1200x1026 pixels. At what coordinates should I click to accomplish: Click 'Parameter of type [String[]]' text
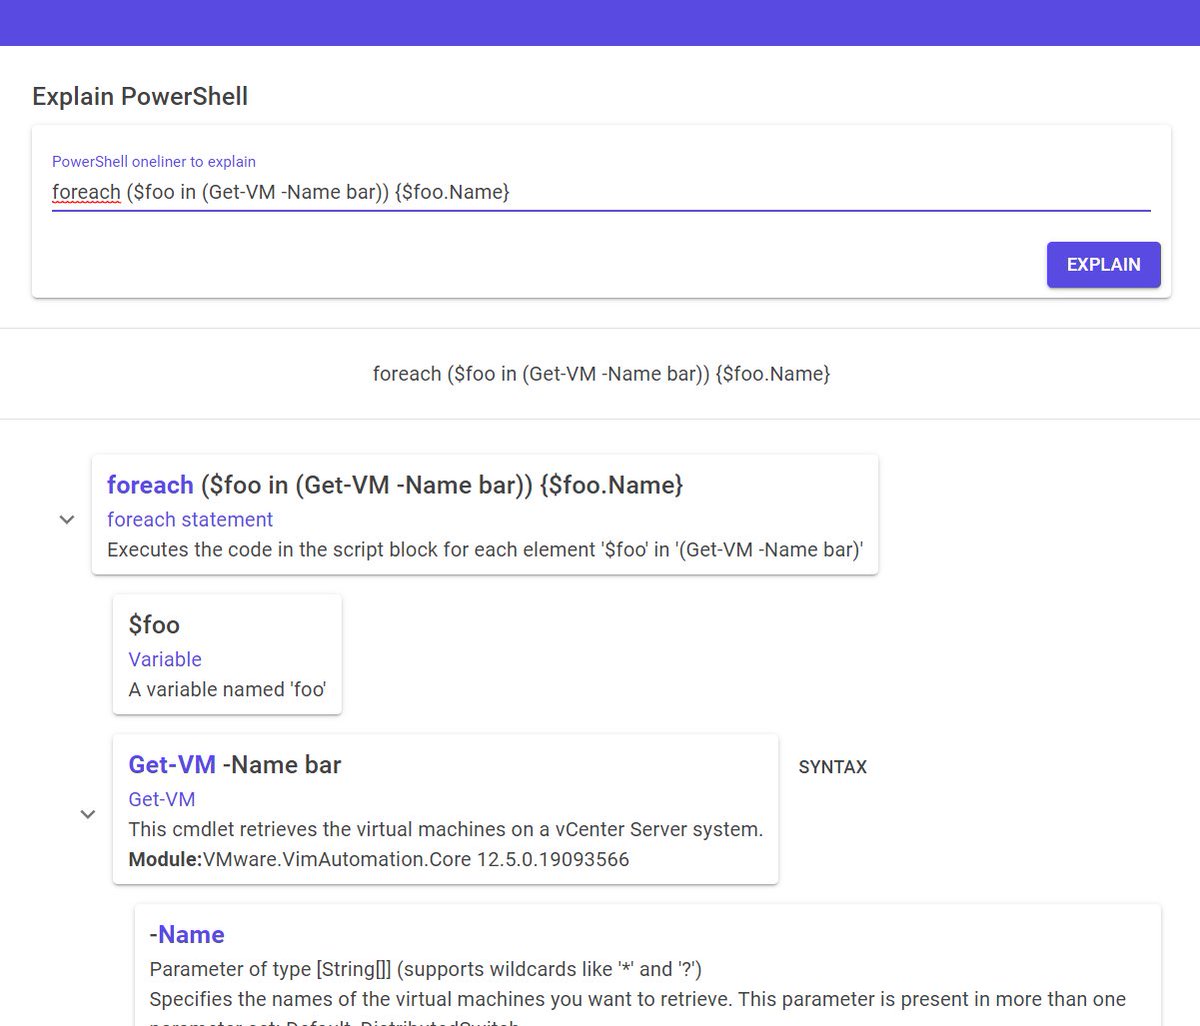(x=426, y=969)
